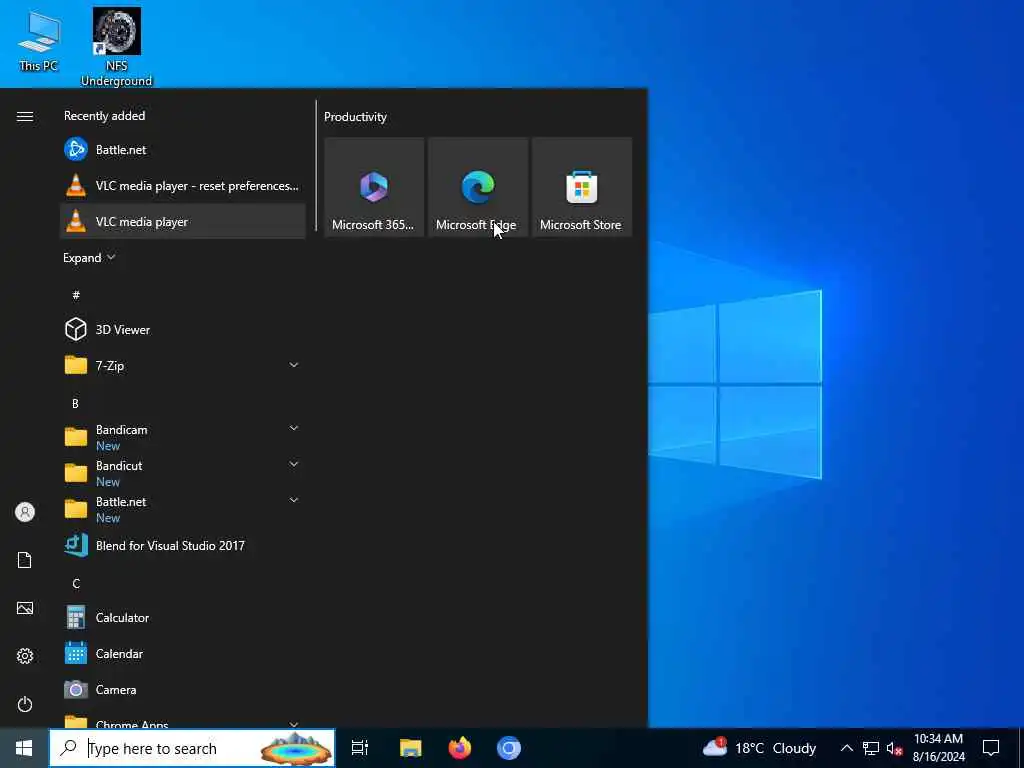This screenshot has height=768, width=1024.
Task: Click the Windows Start button
Action: click(24, 748)
